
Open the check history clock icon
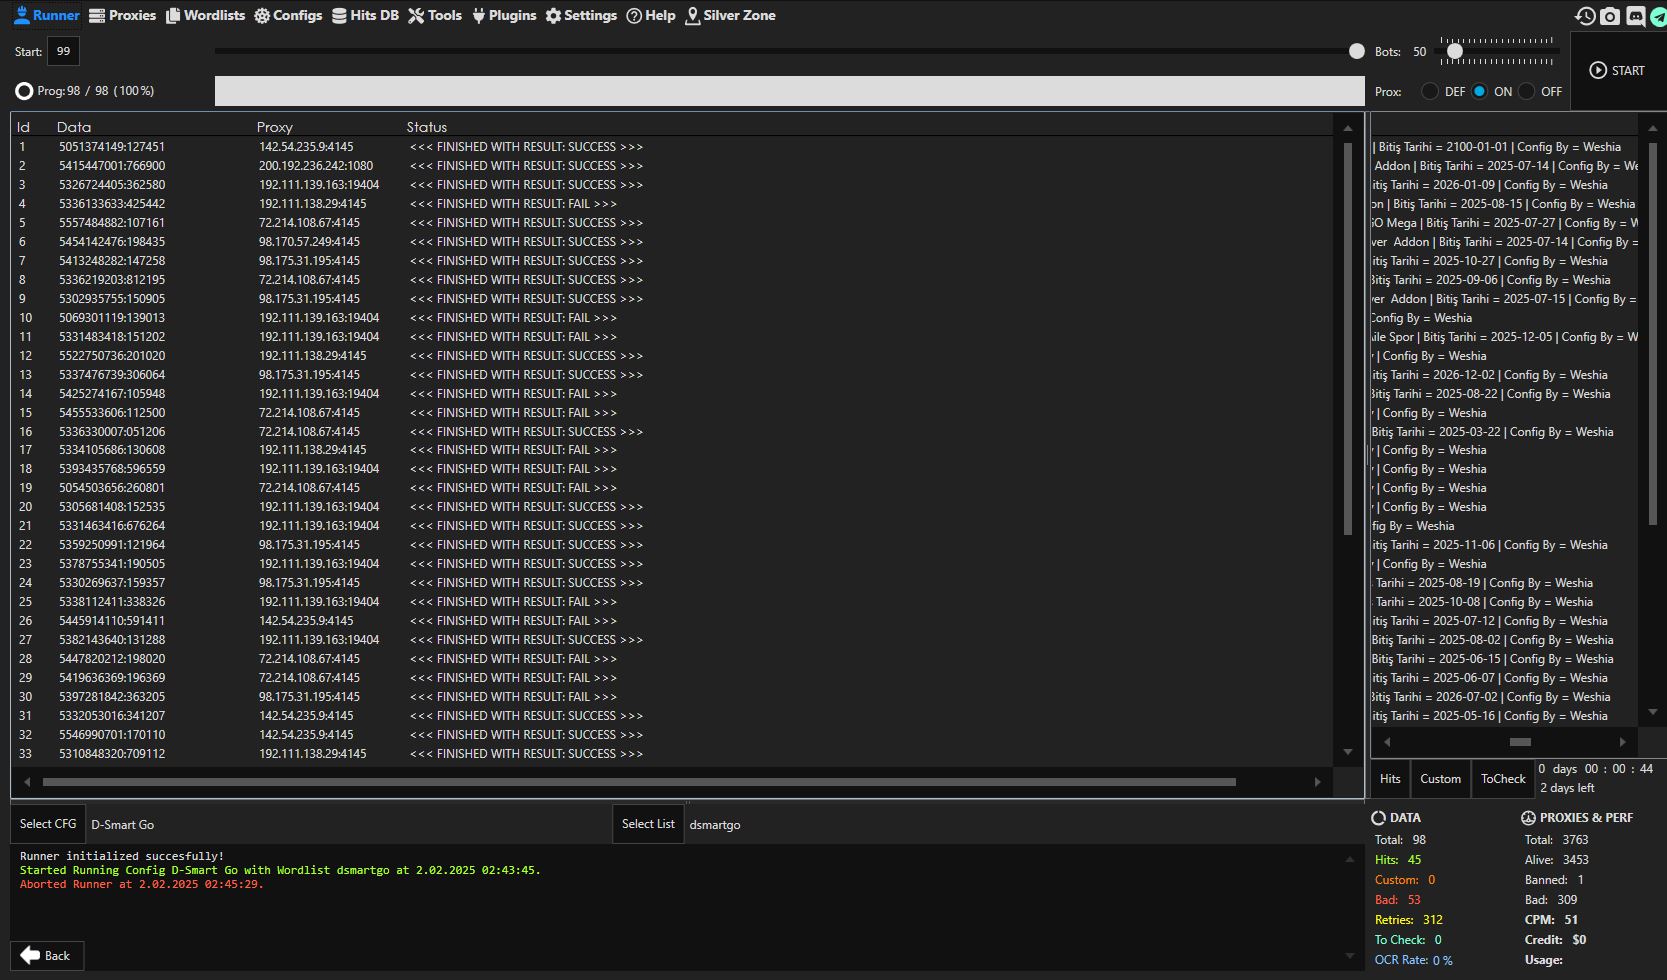click(x=1585, y=16)
